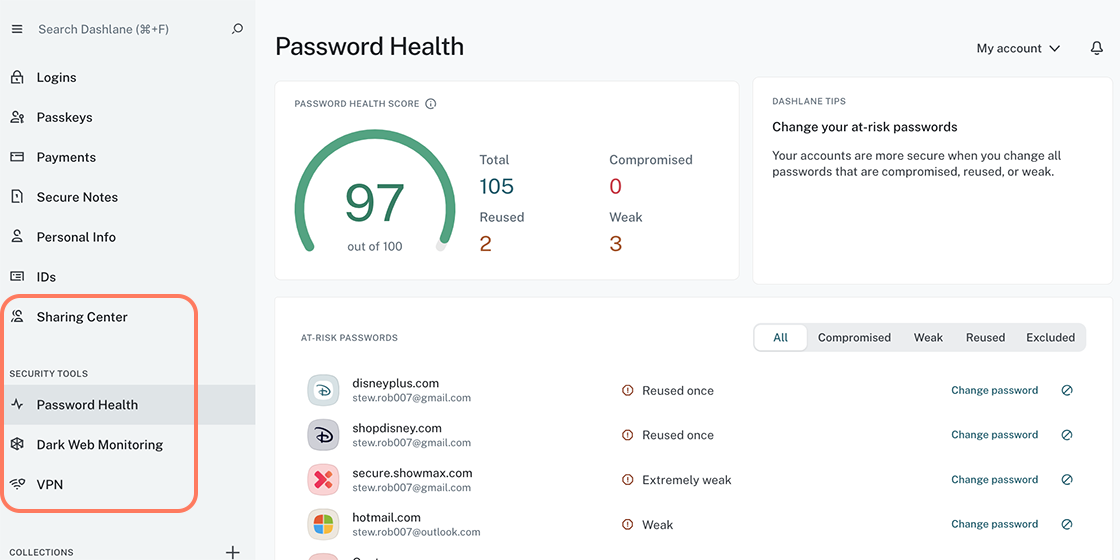Click the Dark Web Monitoring icon in the sidebar
This screenshot has height=560, width=1120.
point(17,444)
